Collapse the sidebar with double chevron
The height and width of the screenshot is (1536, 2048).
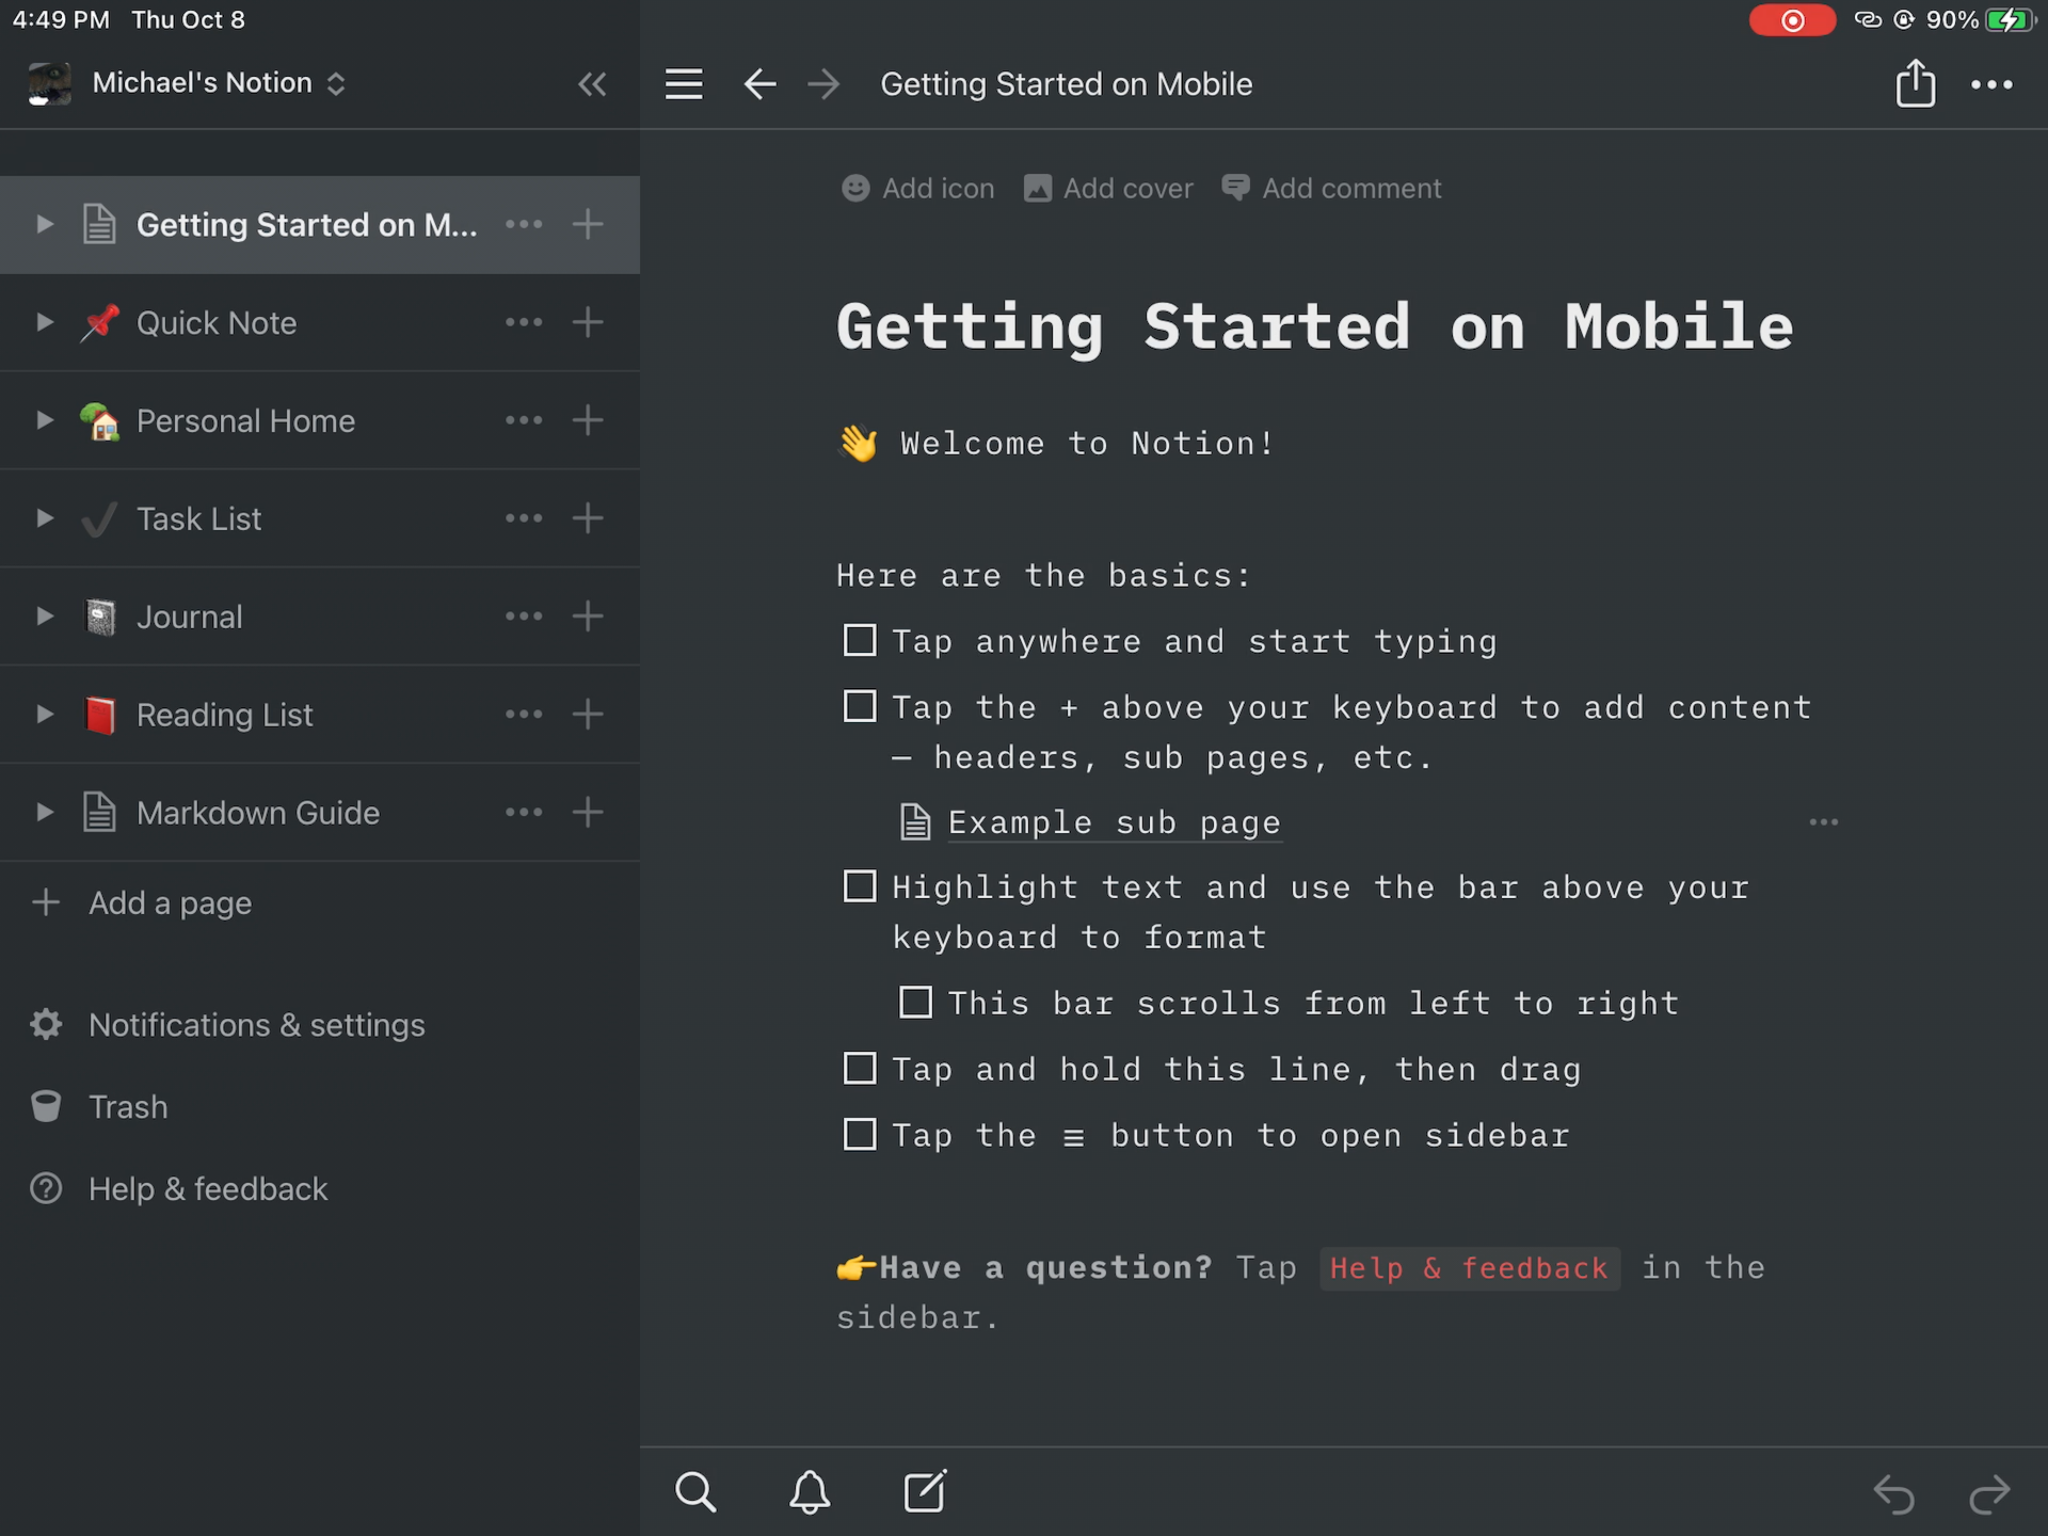592,84
